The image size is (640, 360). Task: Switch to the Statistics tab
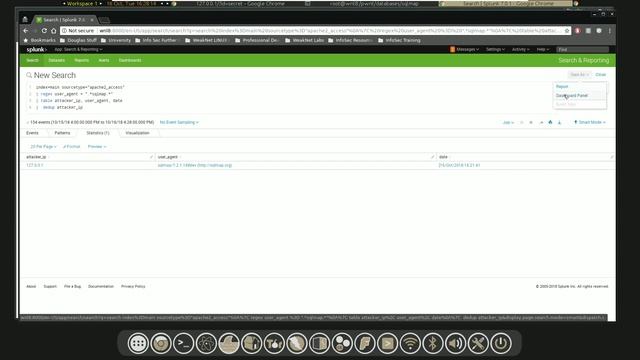click(98, 133)
